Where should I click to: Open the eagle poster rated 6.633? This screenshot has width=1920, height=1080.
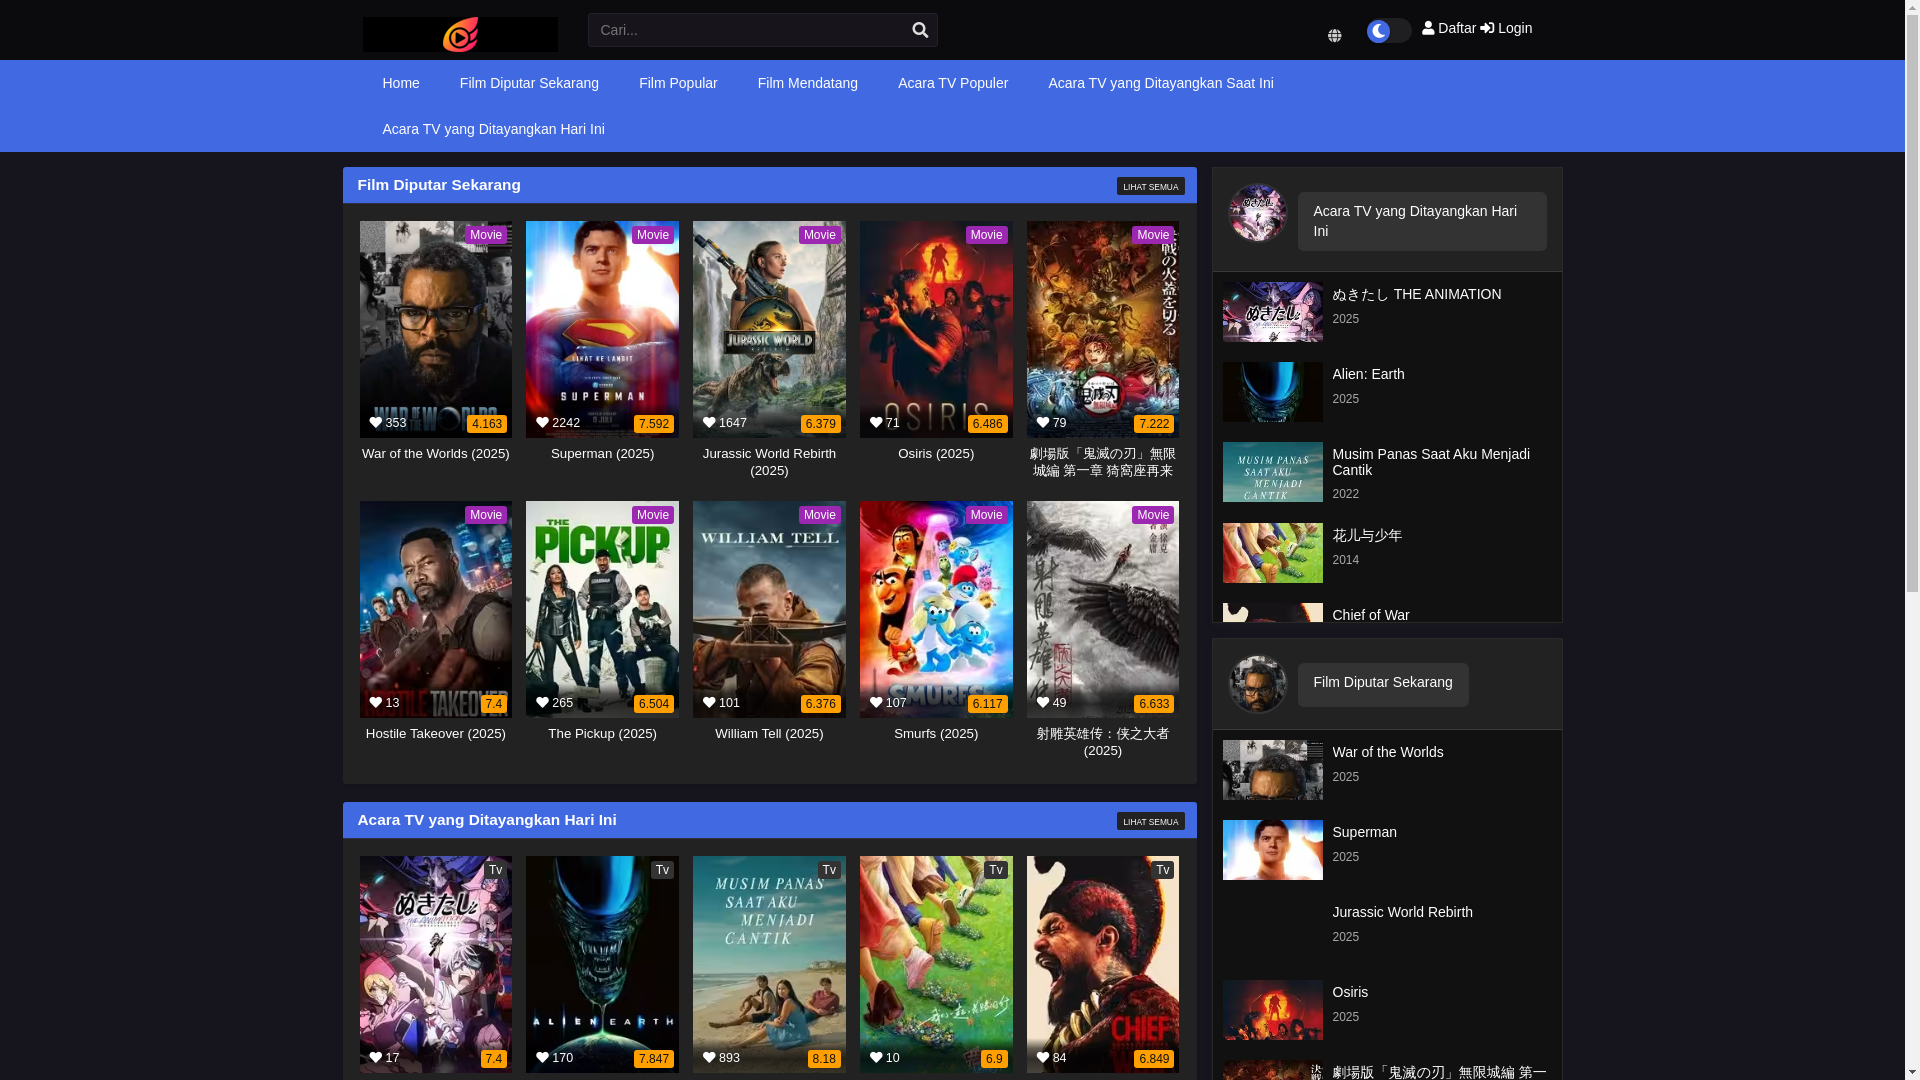[1103, 609]
